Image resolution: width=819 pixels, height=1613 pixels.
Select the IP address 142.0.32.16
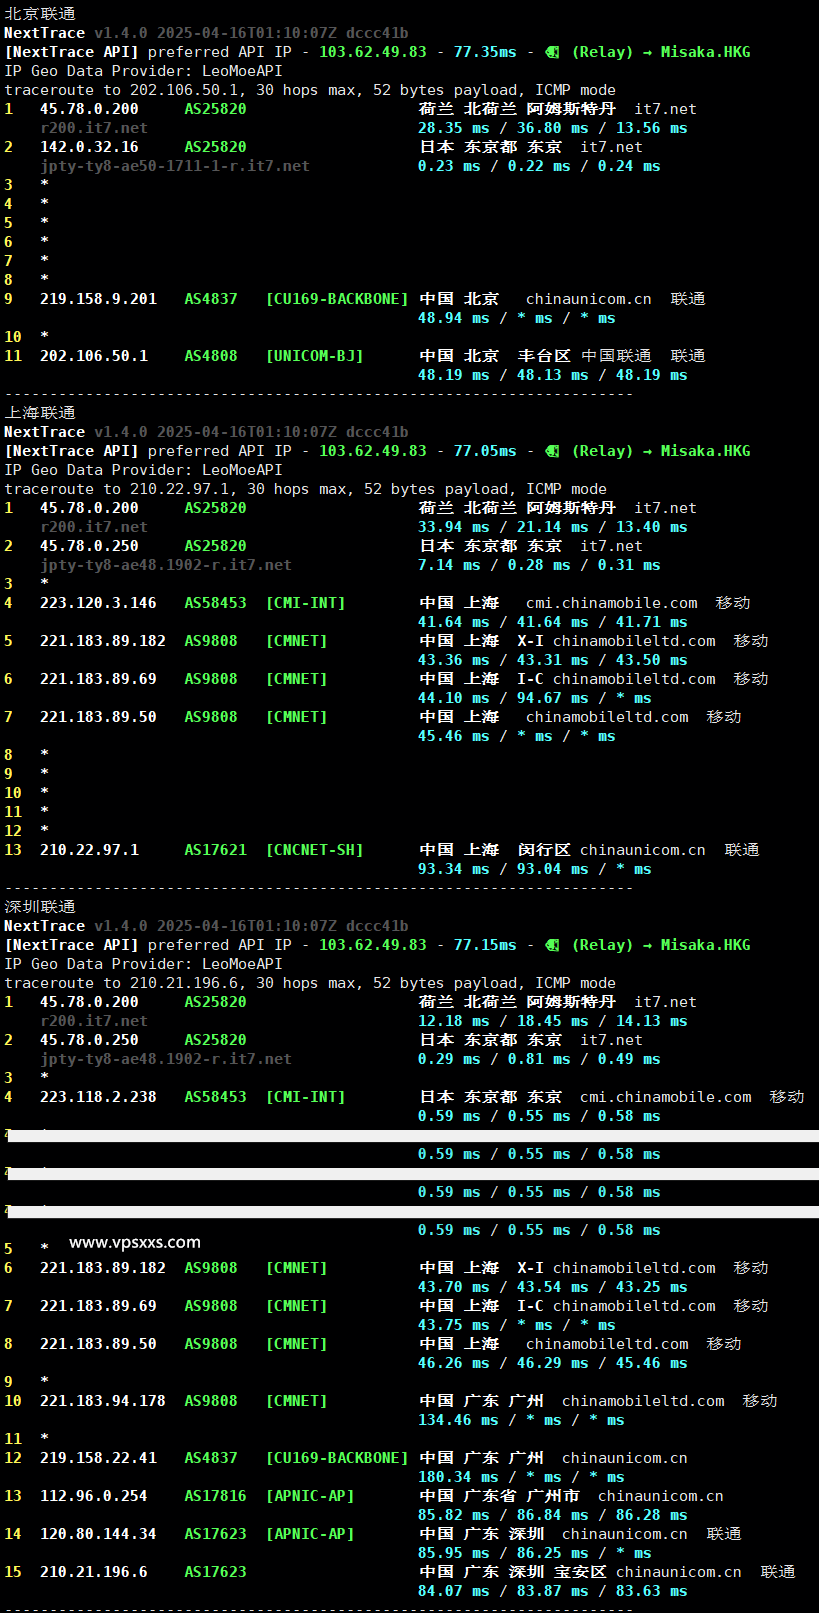(89, 147)
